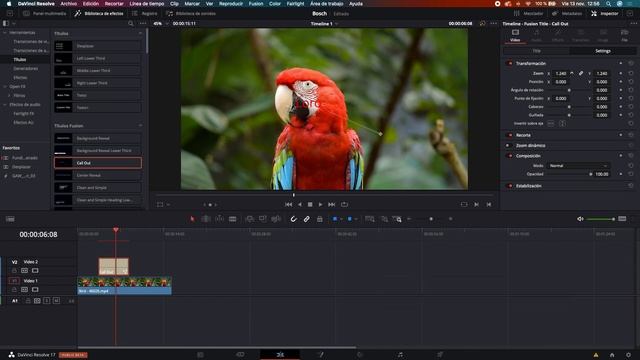
Task: Collapse the Títulos Fusion list section
Action: pyautogui.click(x=140, y=126)
